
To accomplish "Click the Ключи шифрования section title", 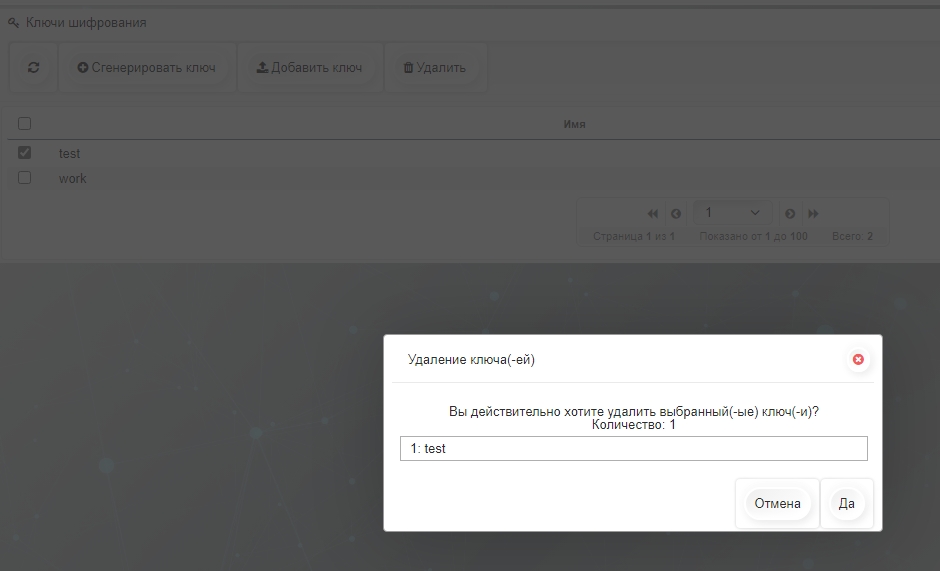I will 86,23.
